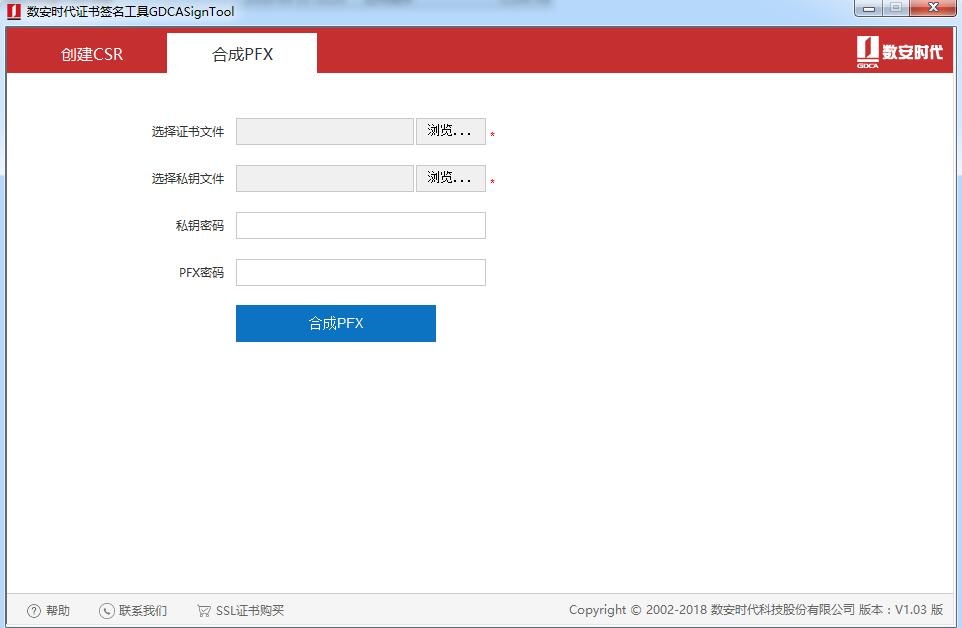The height and width of the screenshot is (628, 962).
Task: Click 浏览 next to the certificate file field
Action: (x=450, y=131)
